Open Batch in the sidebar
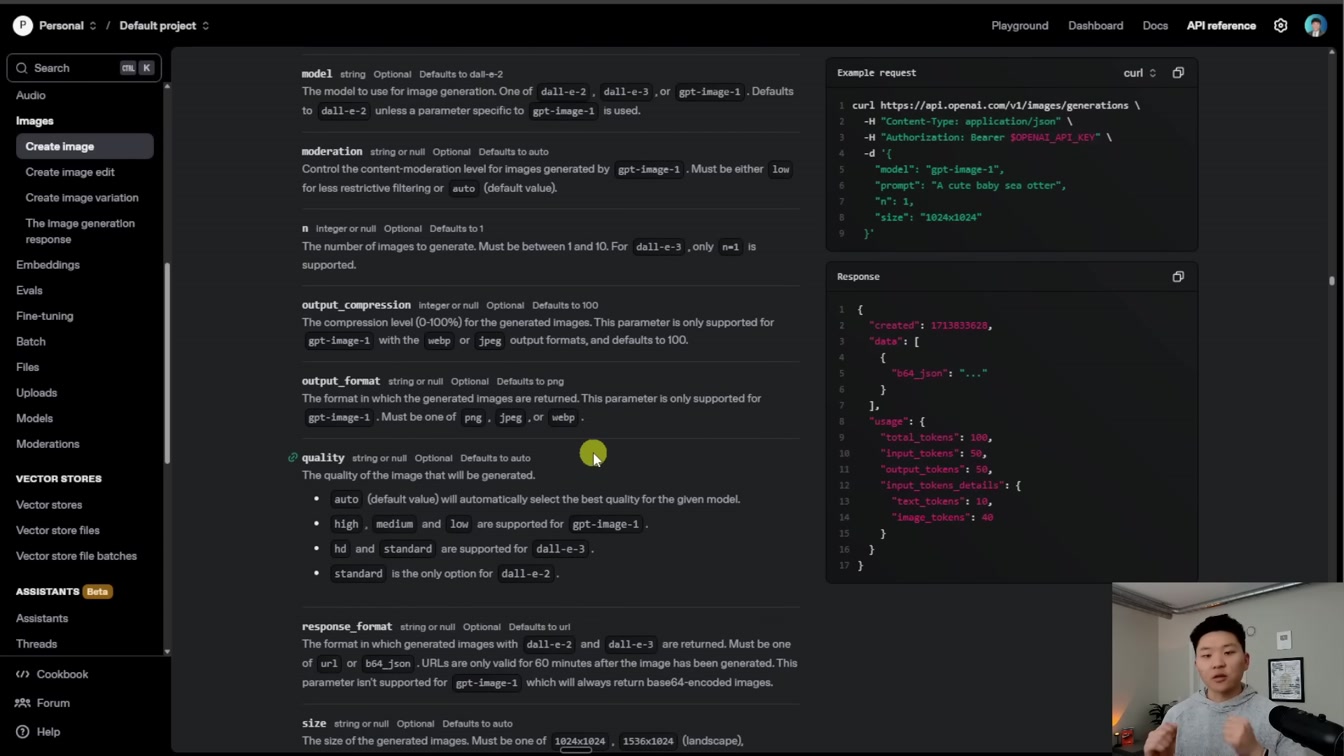Screen dimensions: 1344x756 tap(31, 342)
